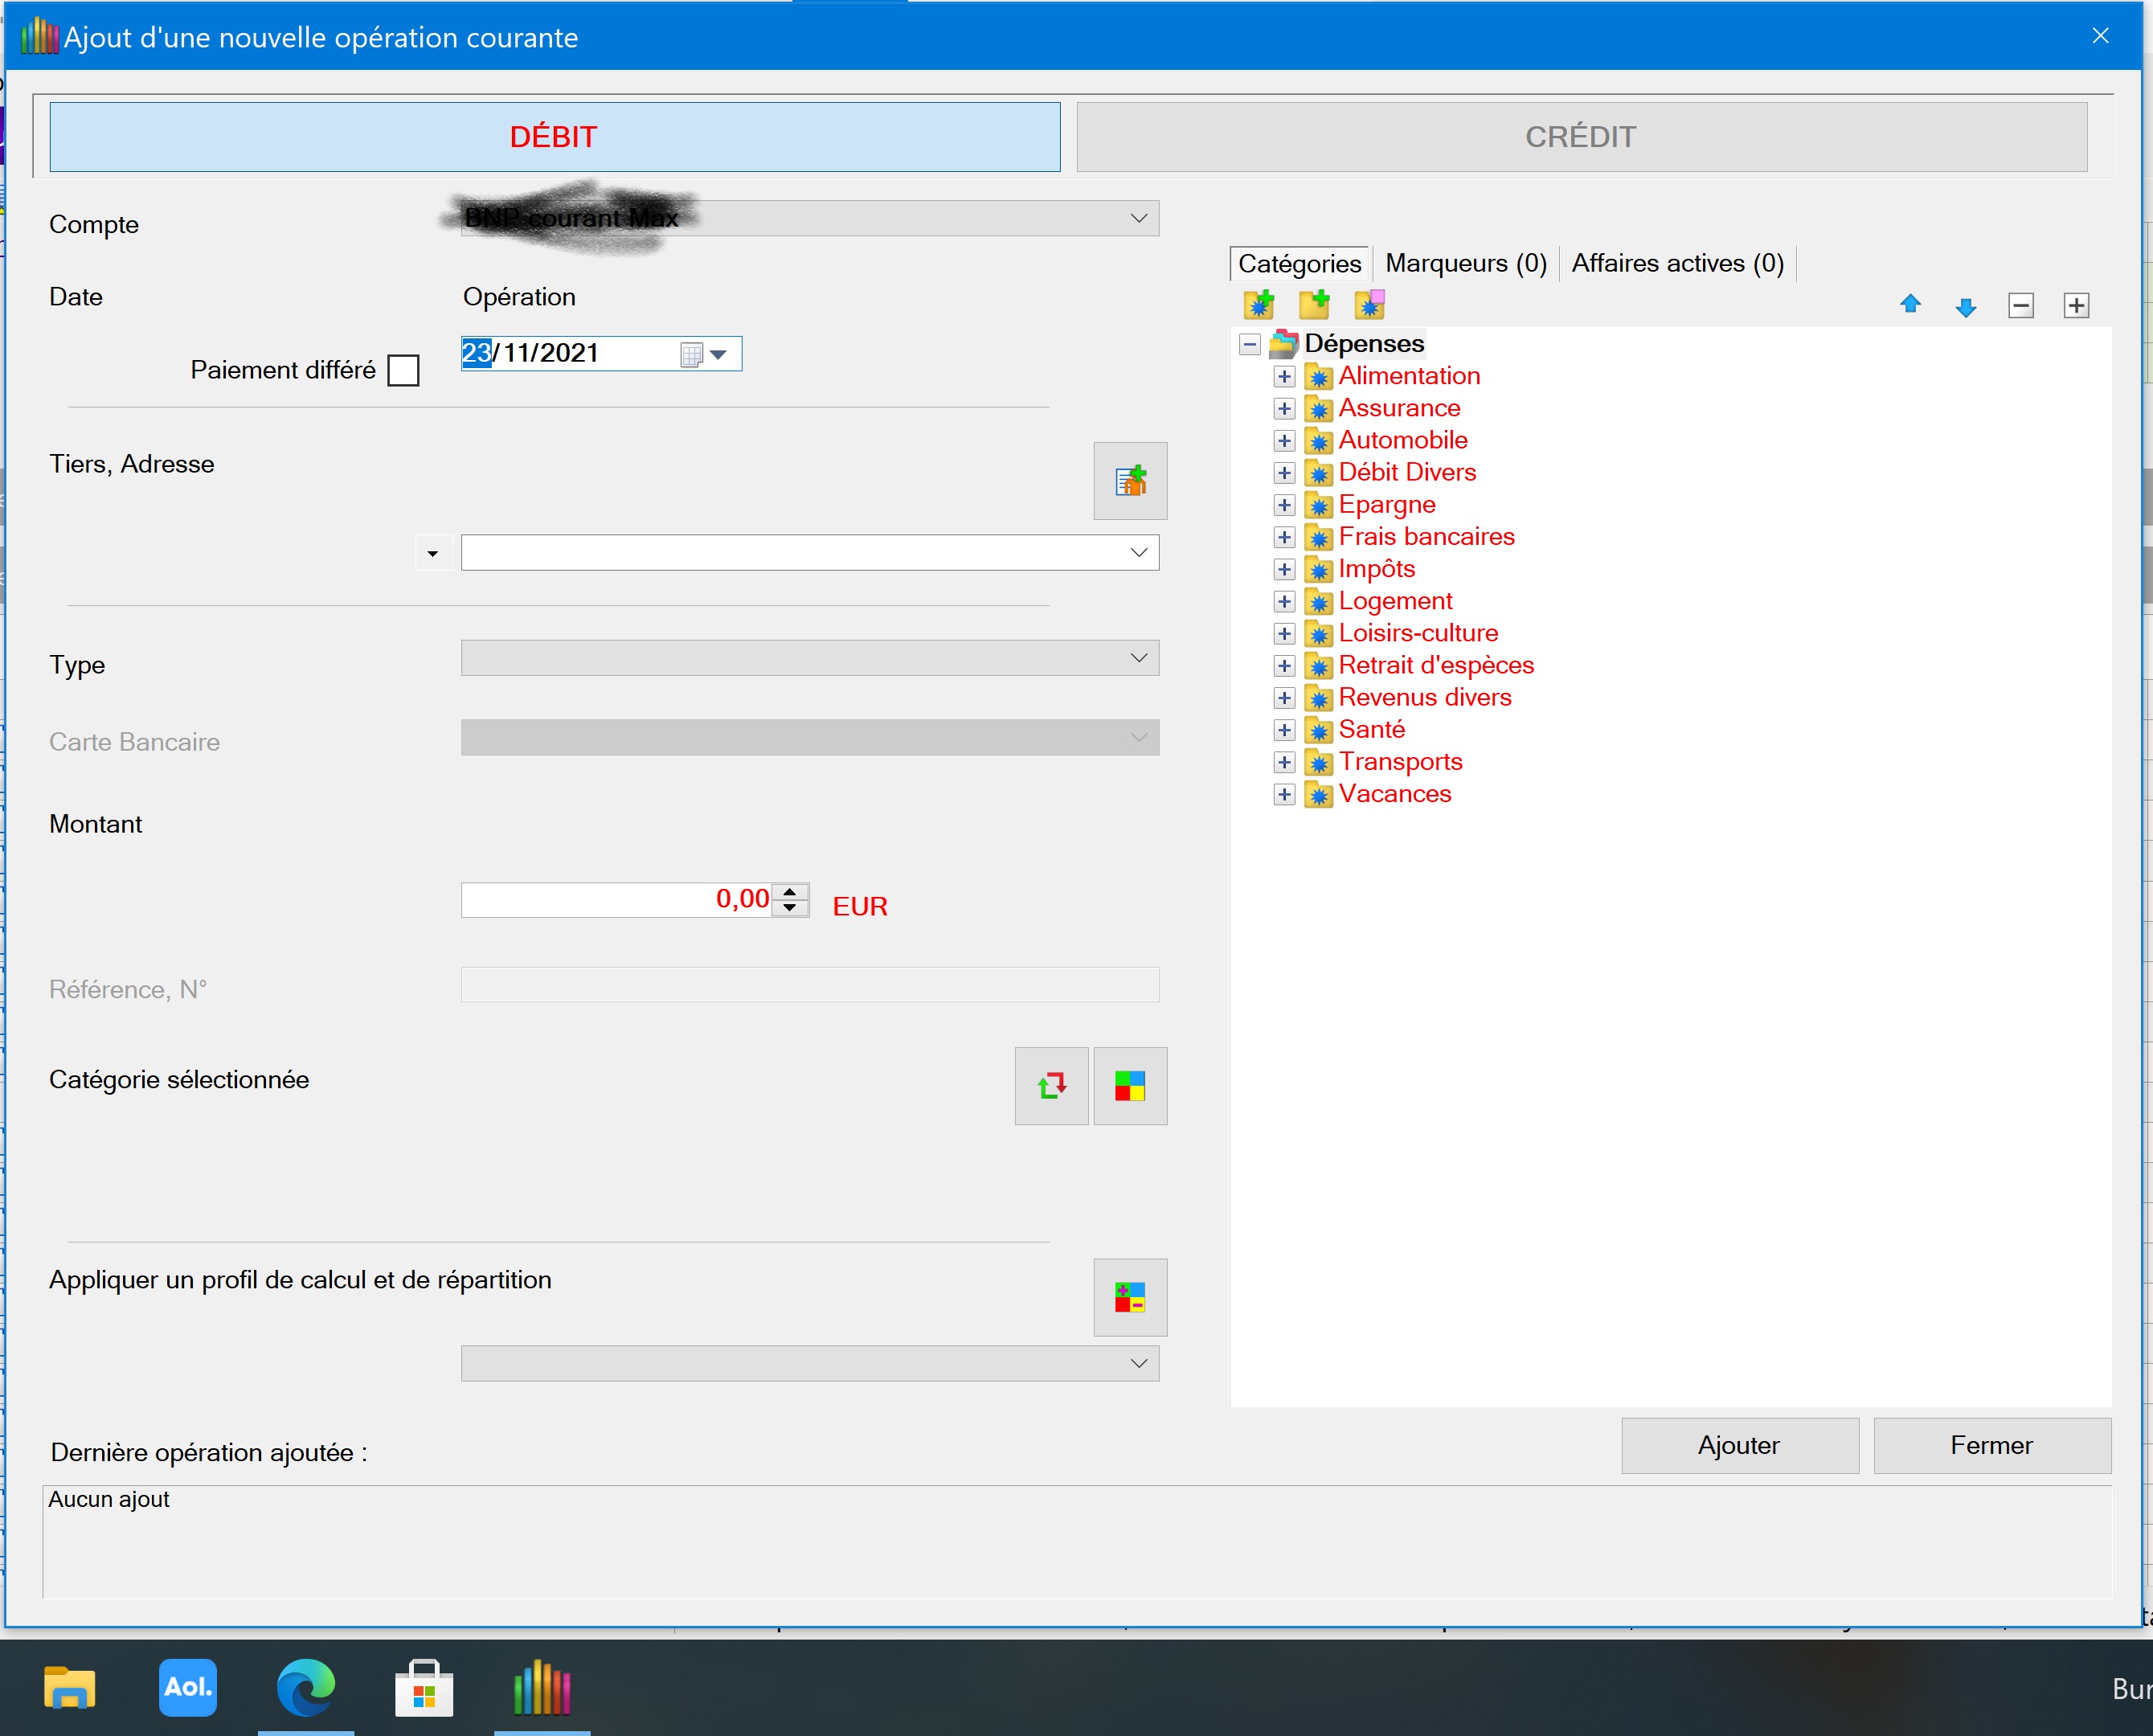The image size is (2153, 1736).
Task: Switch to the CRÉDIT toggle button
Action: (x=1581, y=137)
